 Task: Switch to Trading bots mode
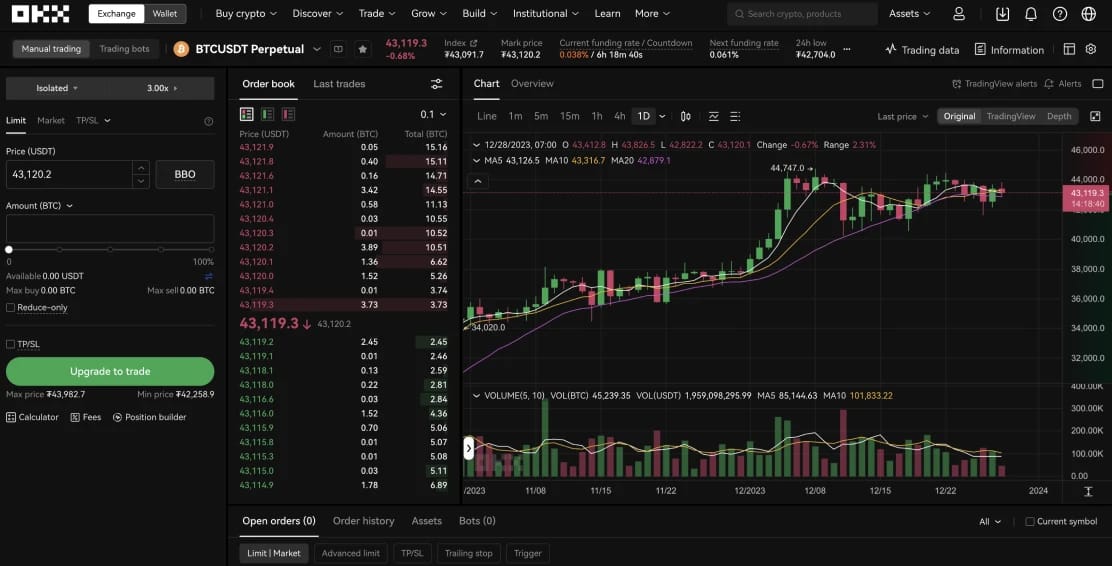coord(124,49)
